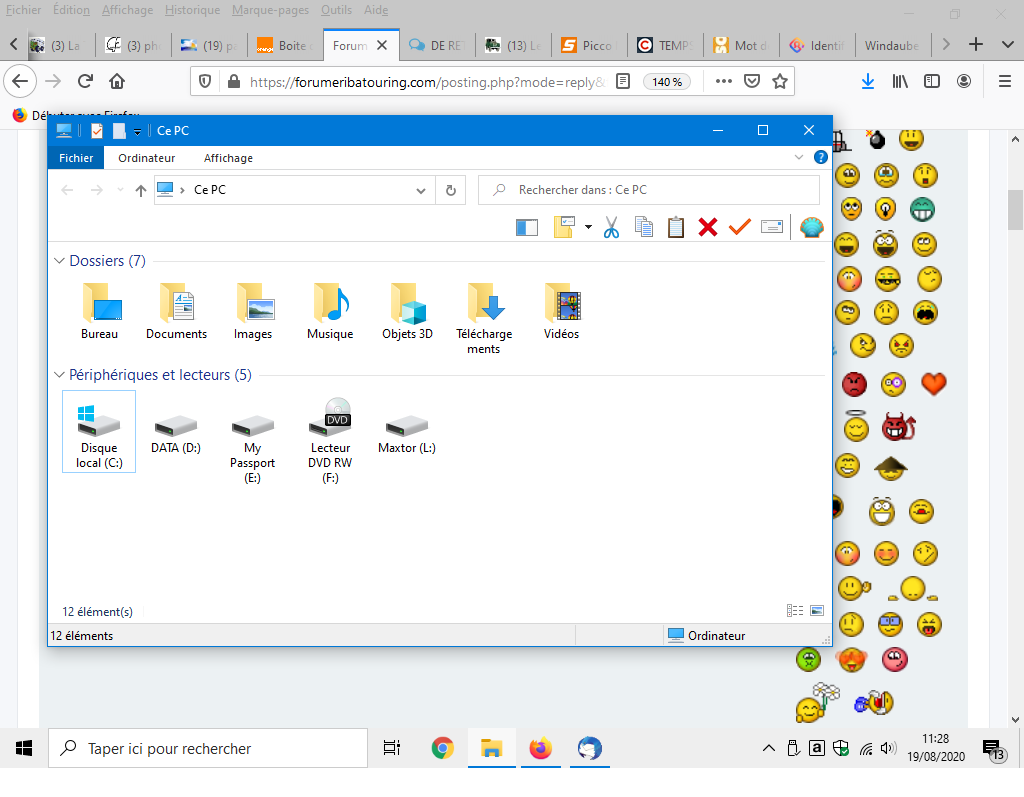Click the red X Delete icon
1024x797 pixels.
tap(708, 227)
